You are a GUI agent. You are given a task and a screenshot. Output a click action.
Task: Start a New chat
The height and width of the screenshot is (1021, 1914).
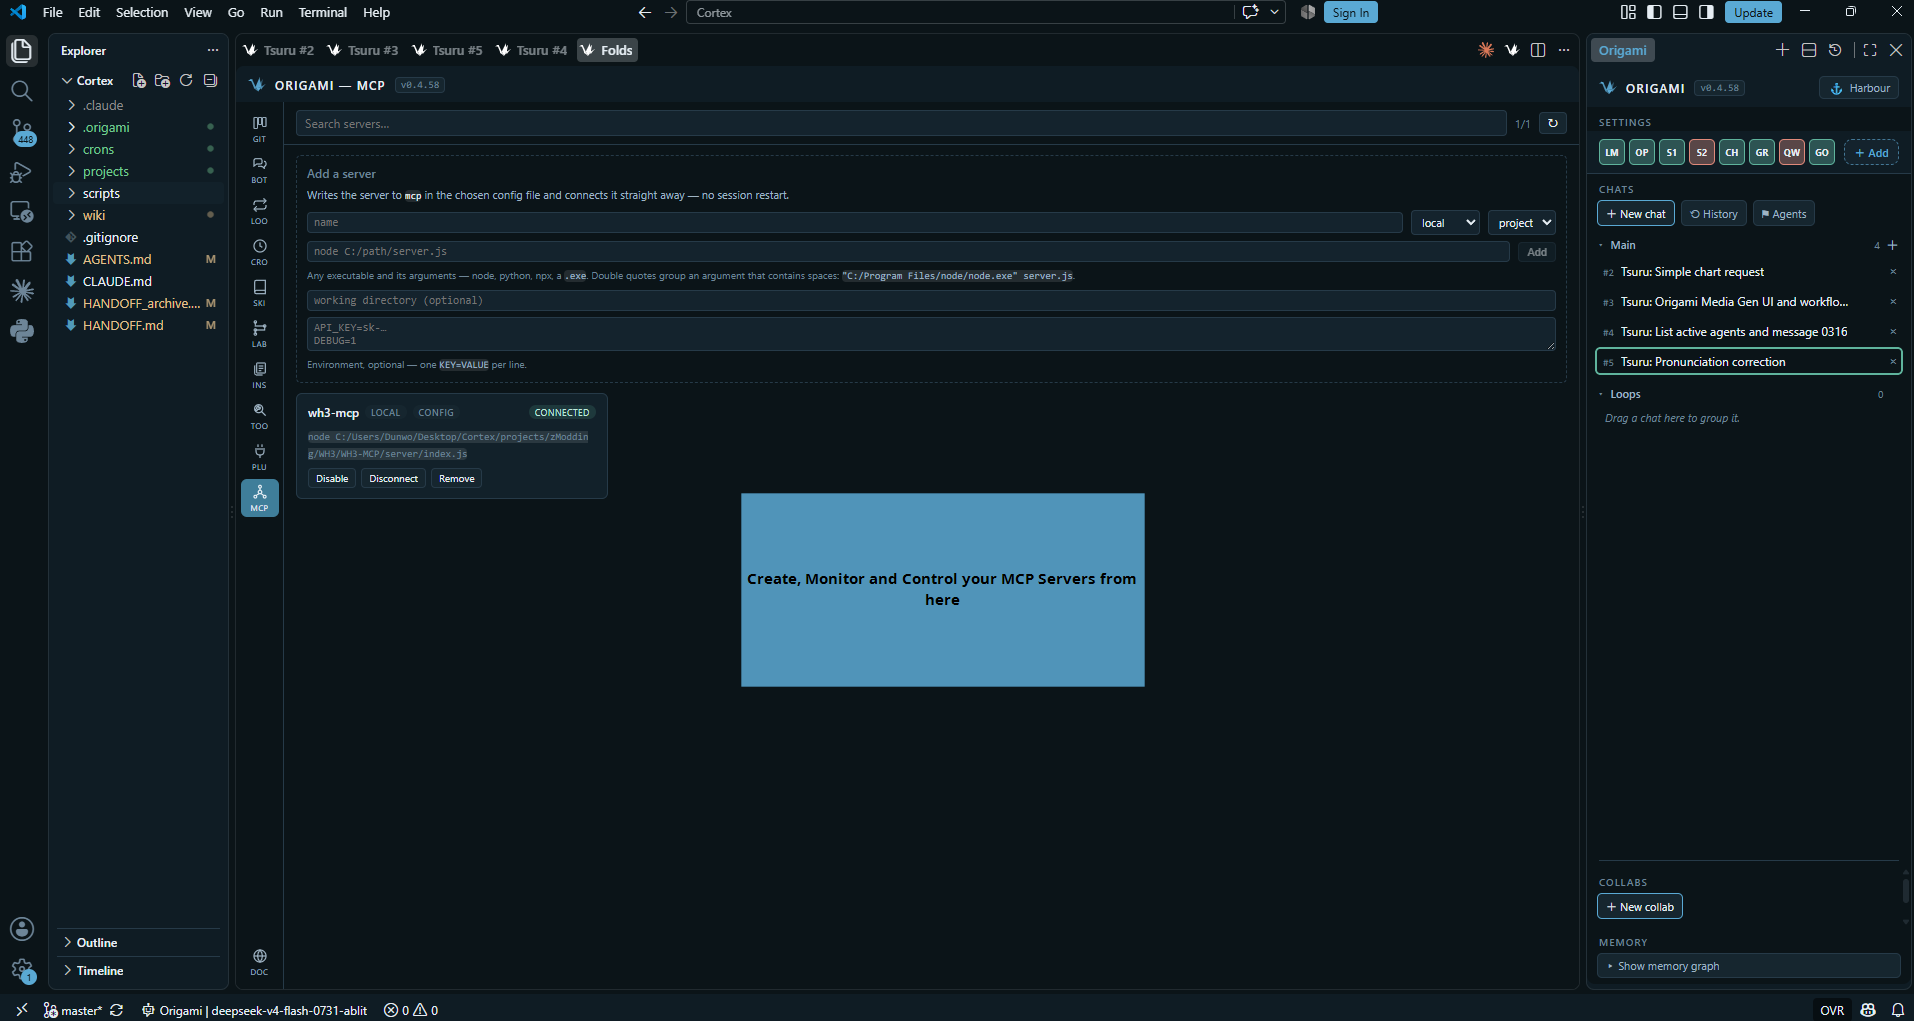1636,214
